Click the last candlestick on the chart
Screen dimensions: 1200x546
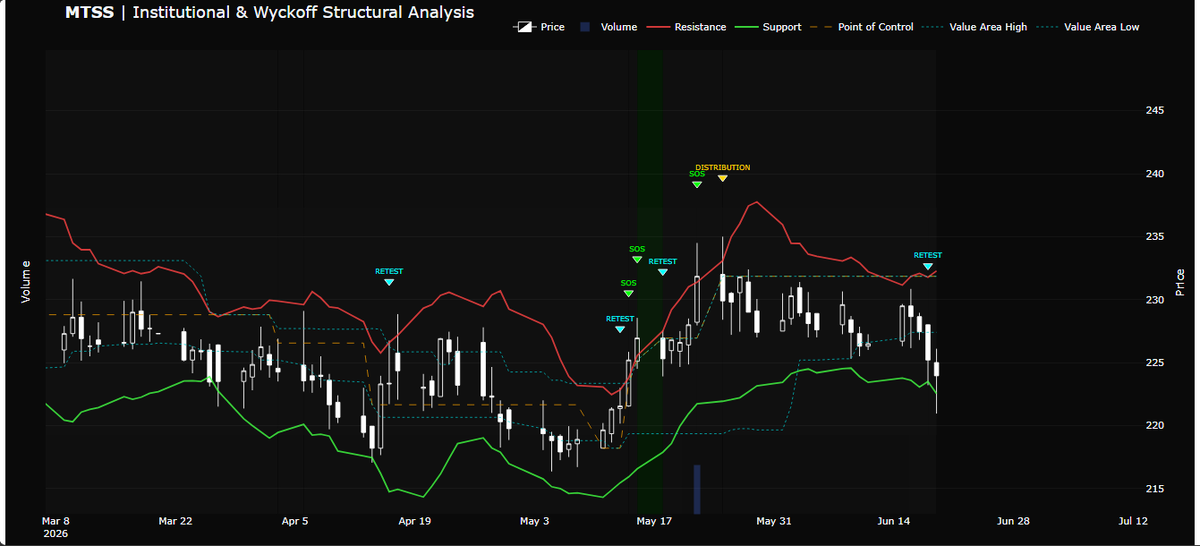[x=937, y=369]
